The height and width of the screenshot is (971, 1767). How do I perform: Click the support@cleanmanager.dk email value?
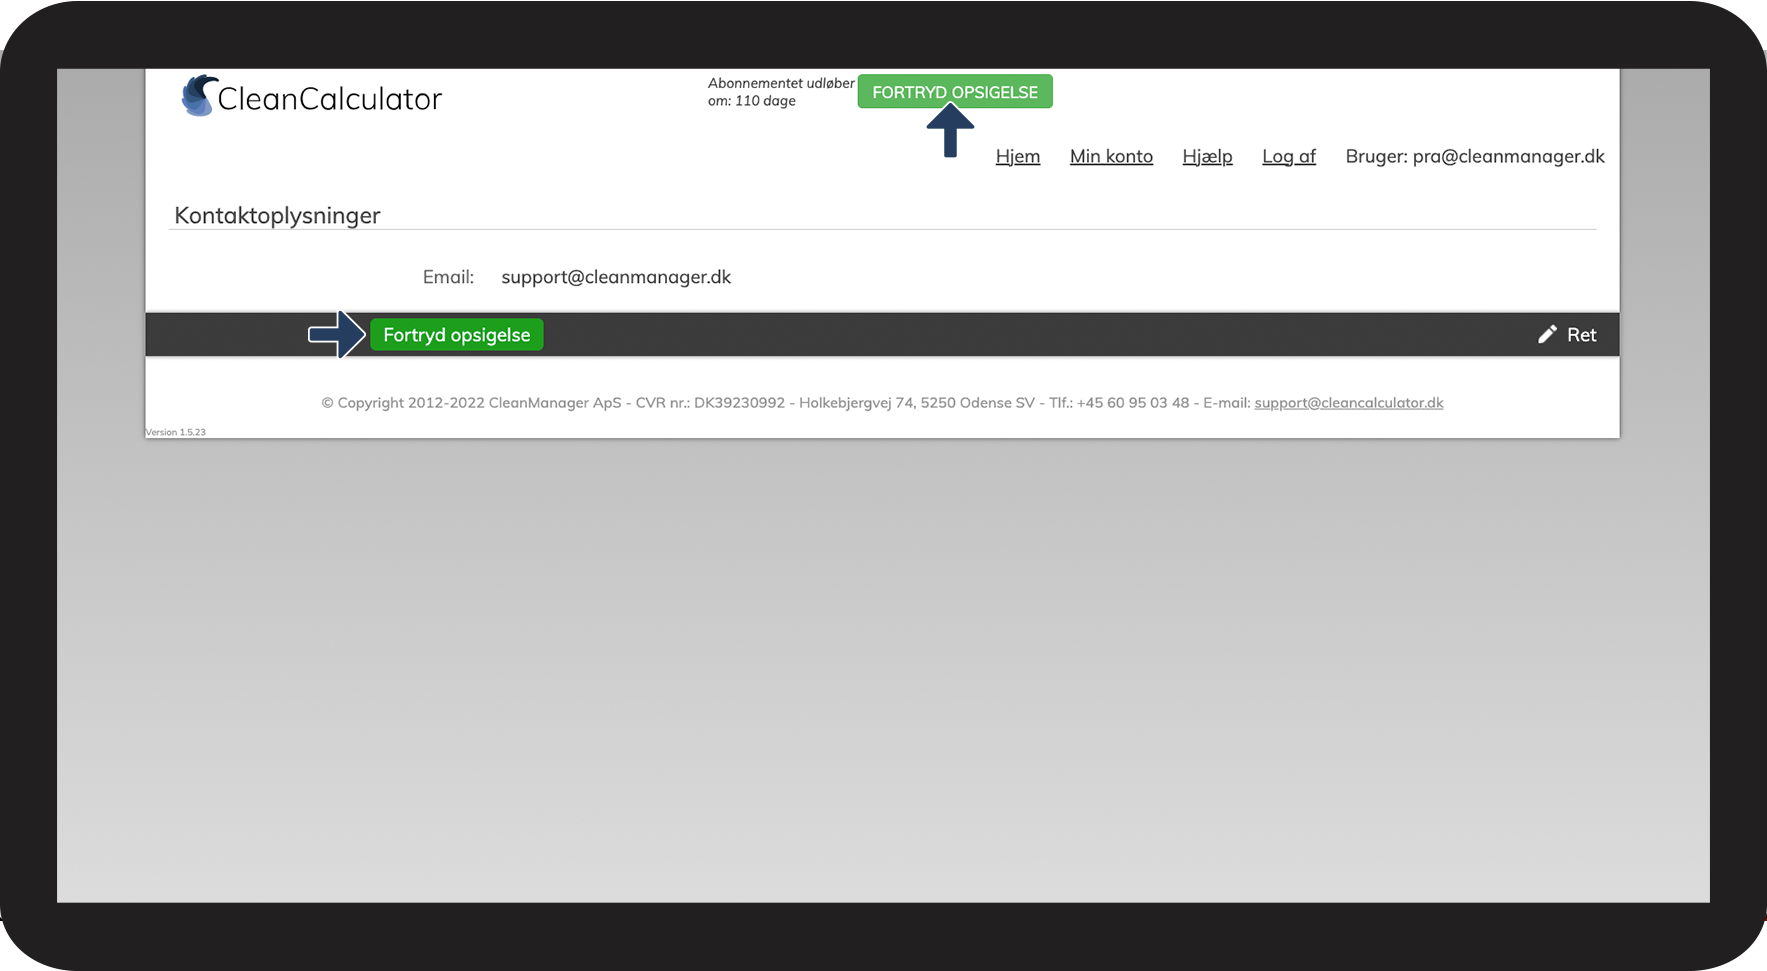coord(616,277)
